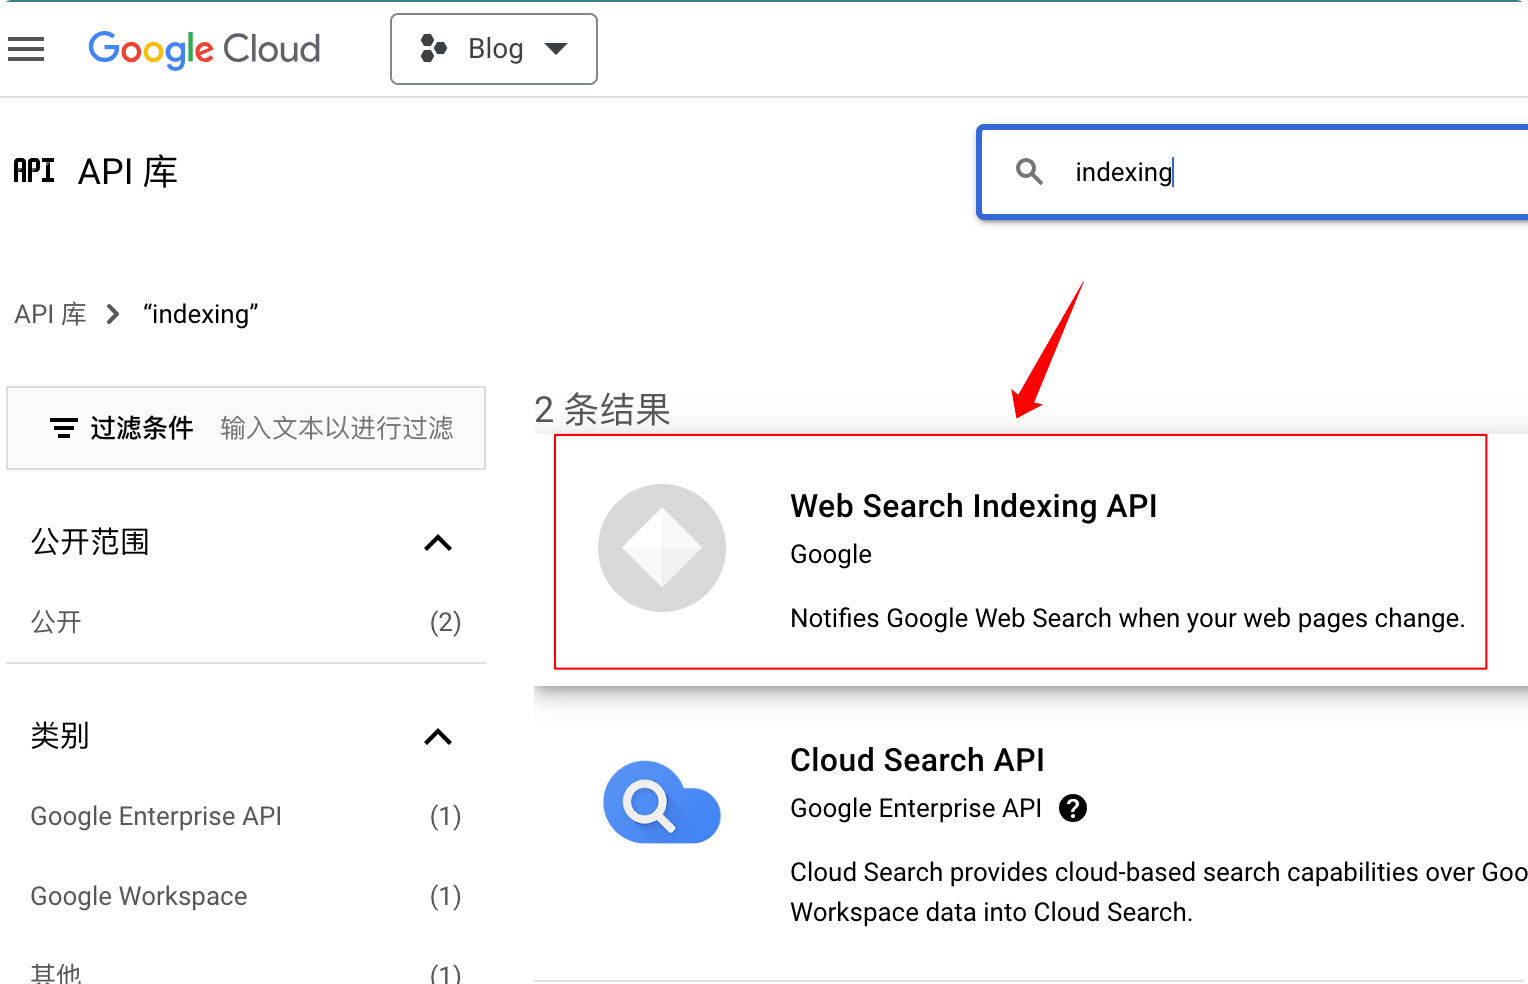Click the magnifier icon in search box
Screen dimensions: 1528x984
coord(1029,172)
